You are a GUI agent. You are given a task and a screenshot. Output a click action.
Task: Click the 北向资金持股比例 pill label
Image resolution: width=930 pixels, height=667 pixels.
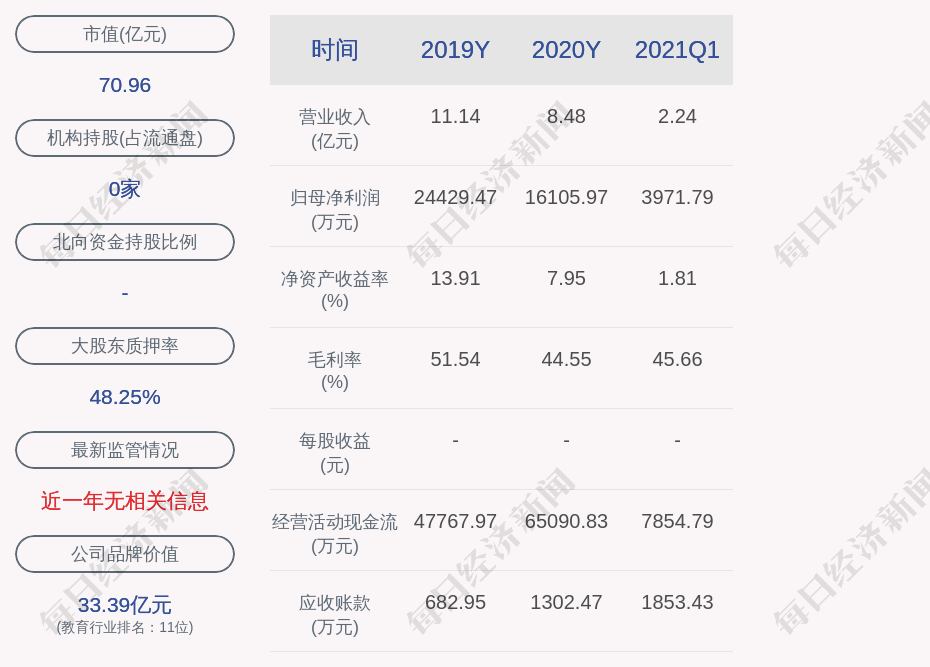125,242
